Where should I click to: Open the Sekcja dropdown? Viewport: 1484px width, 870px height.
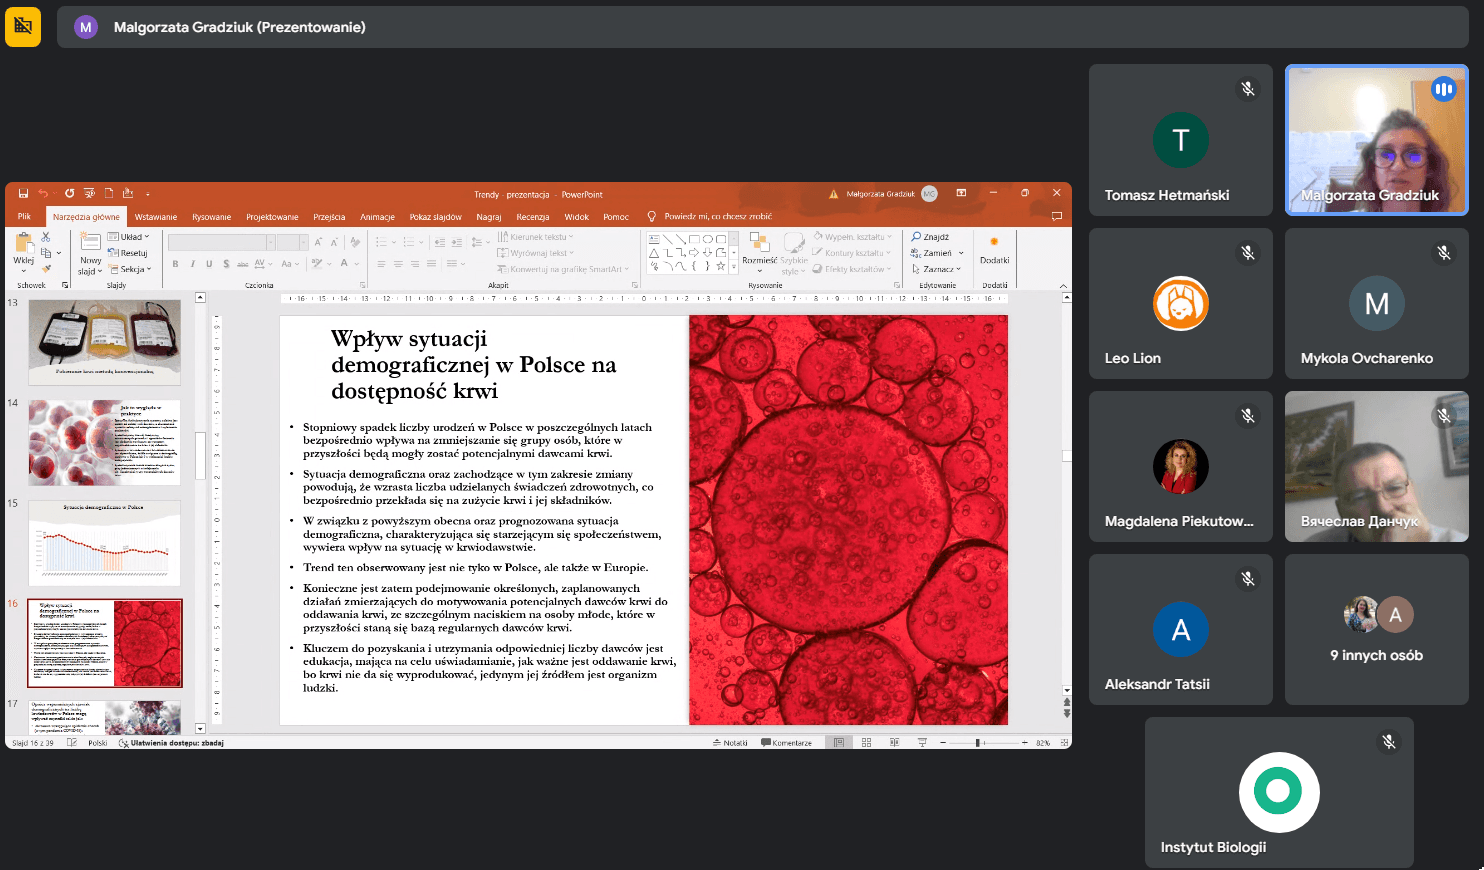click(x=129, y=269)
